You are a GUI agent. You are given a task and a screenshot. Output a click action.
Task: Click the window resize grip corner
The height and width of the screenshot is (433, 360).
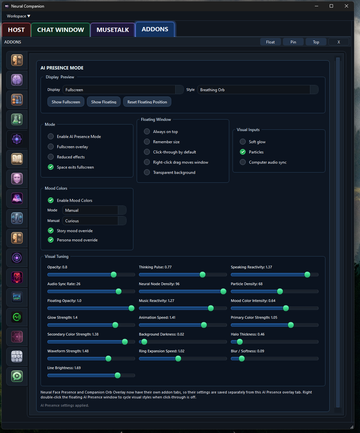351,427
